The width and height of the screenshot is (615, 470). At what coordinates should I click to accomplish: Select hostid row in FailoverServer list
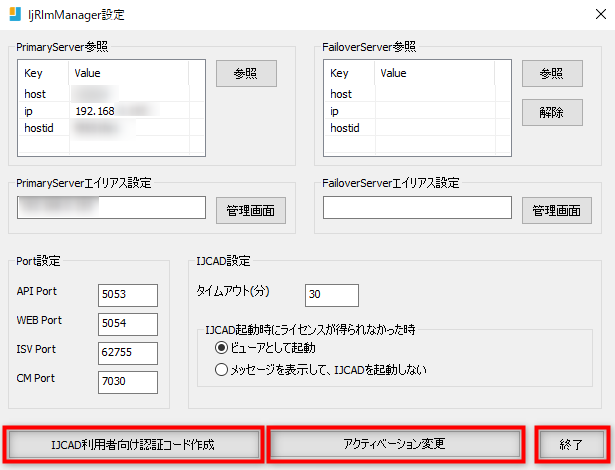[417, 128]
